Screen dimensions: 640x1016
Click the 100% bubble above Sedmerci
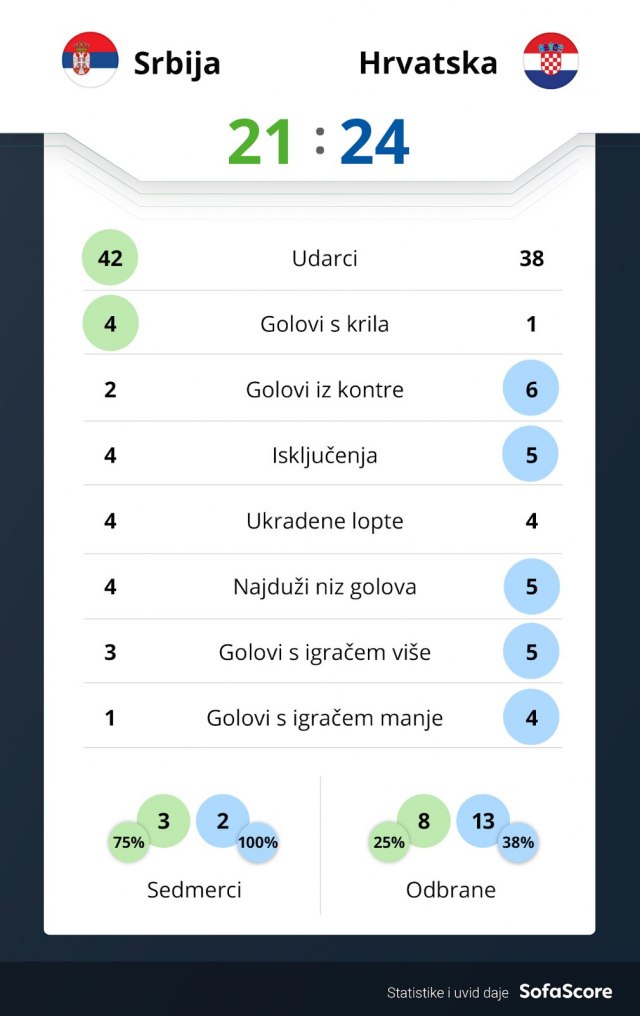[258, 842]
